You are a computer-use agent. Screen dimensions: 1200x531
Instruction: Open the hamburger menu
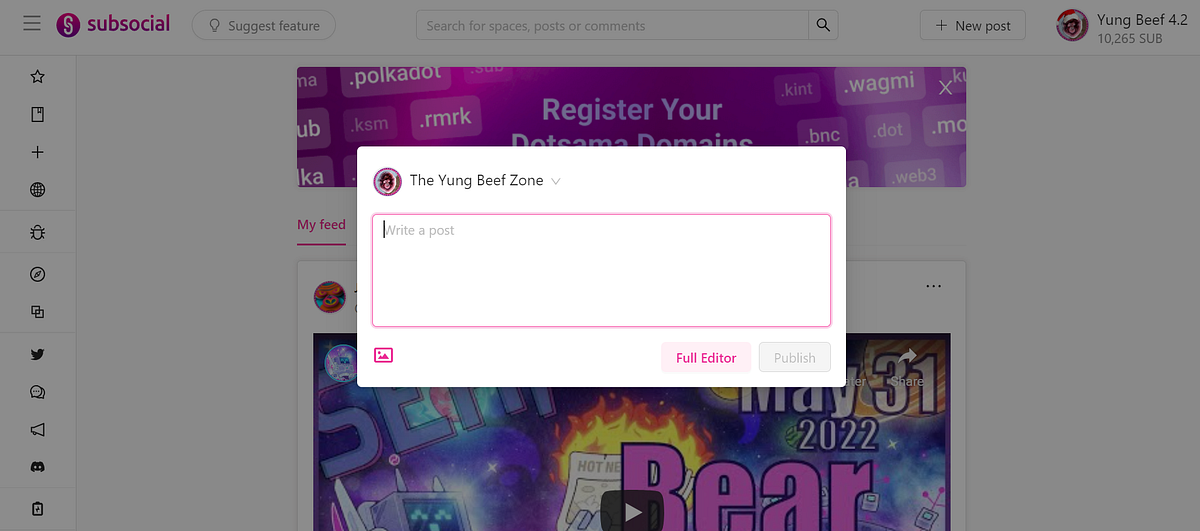coord(32,24)
